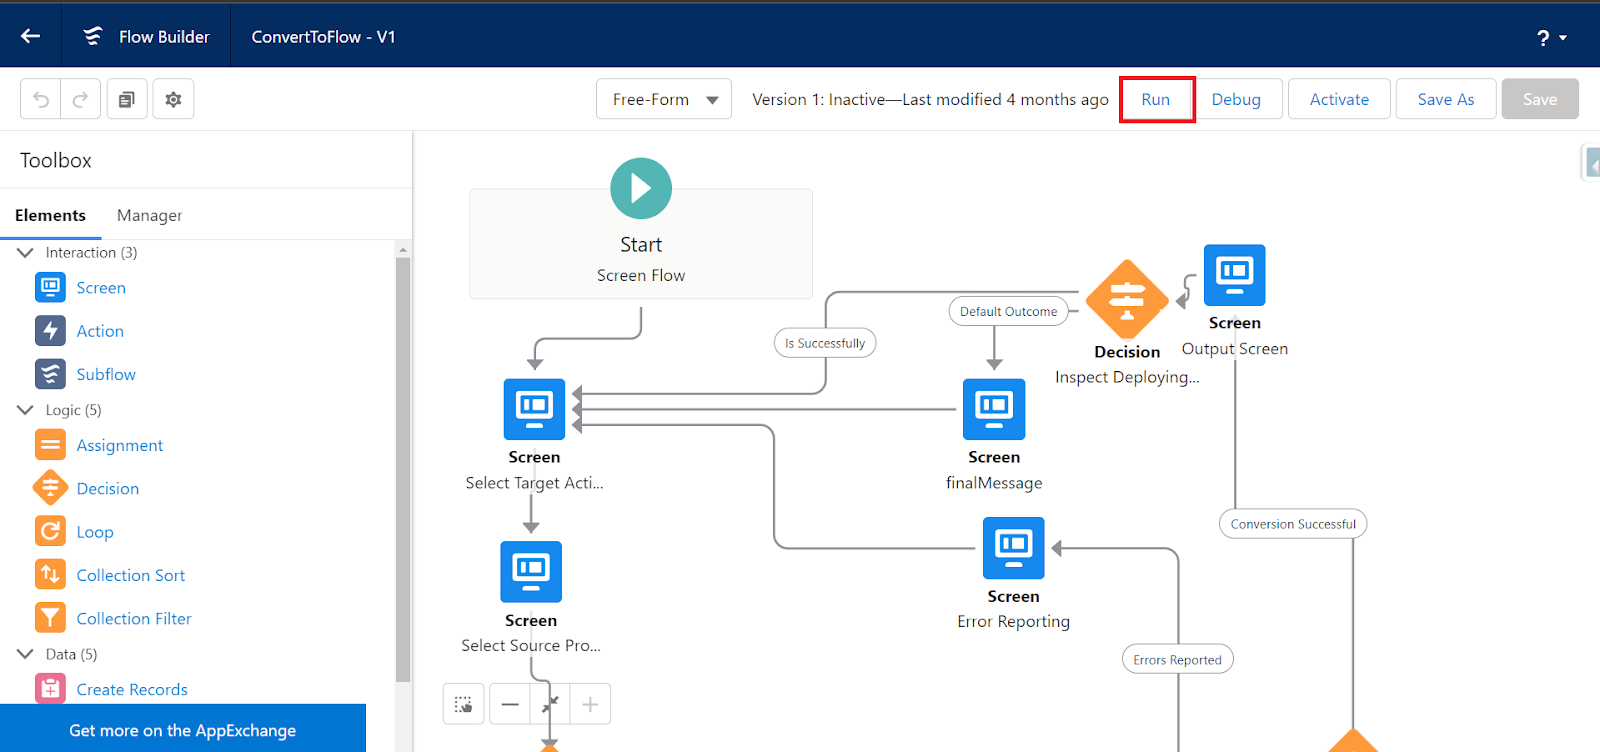The image size is (1600, 752).
Task: Click the ConvertToFlow - V1 title
Action: click(324, 37)
